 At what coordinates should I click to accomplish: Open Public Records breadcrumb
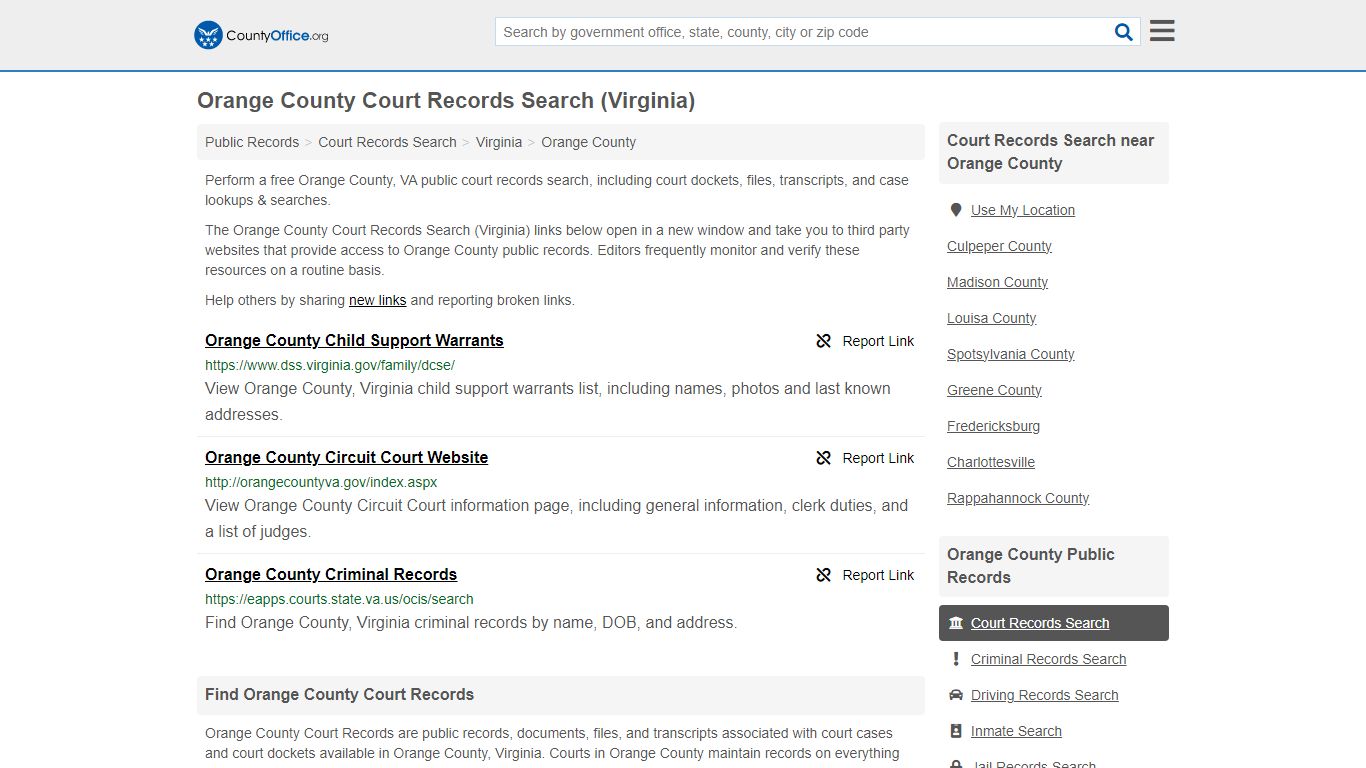tap(252, 142)
